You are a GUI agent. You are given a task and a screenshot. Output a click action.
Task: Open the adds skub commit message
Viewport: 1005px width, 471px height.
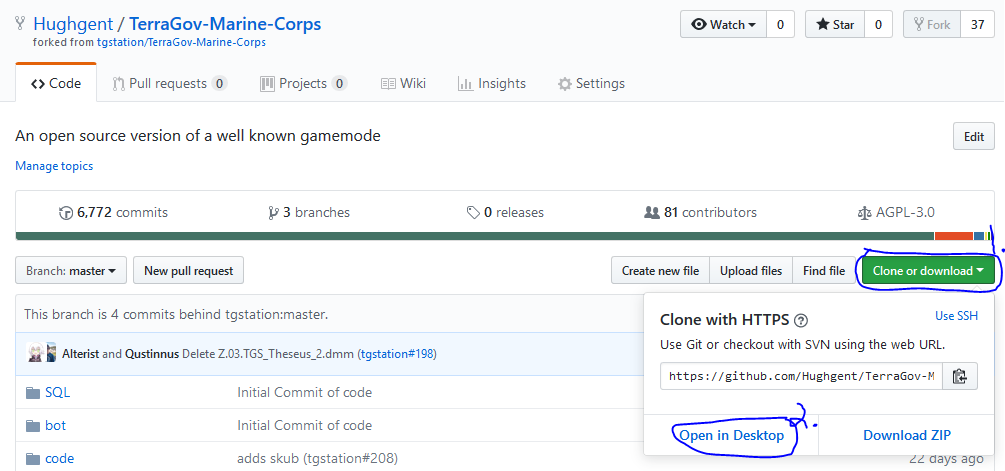268,459
